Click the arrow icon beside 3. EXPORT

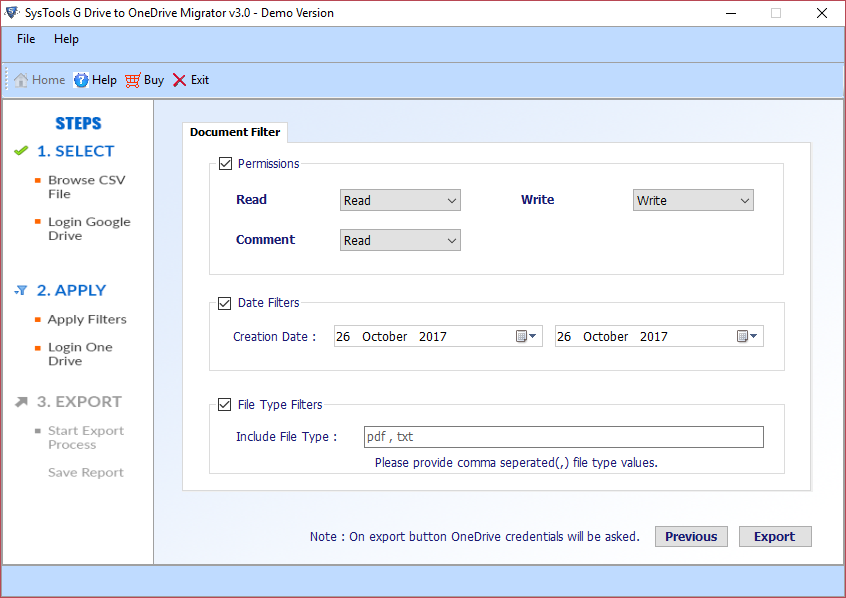[x=21, y=402]
